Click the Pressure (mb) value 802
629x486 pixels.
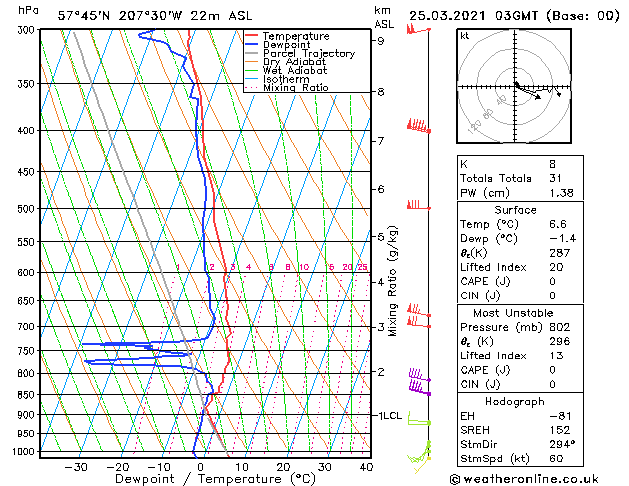(x=560, y=327)
